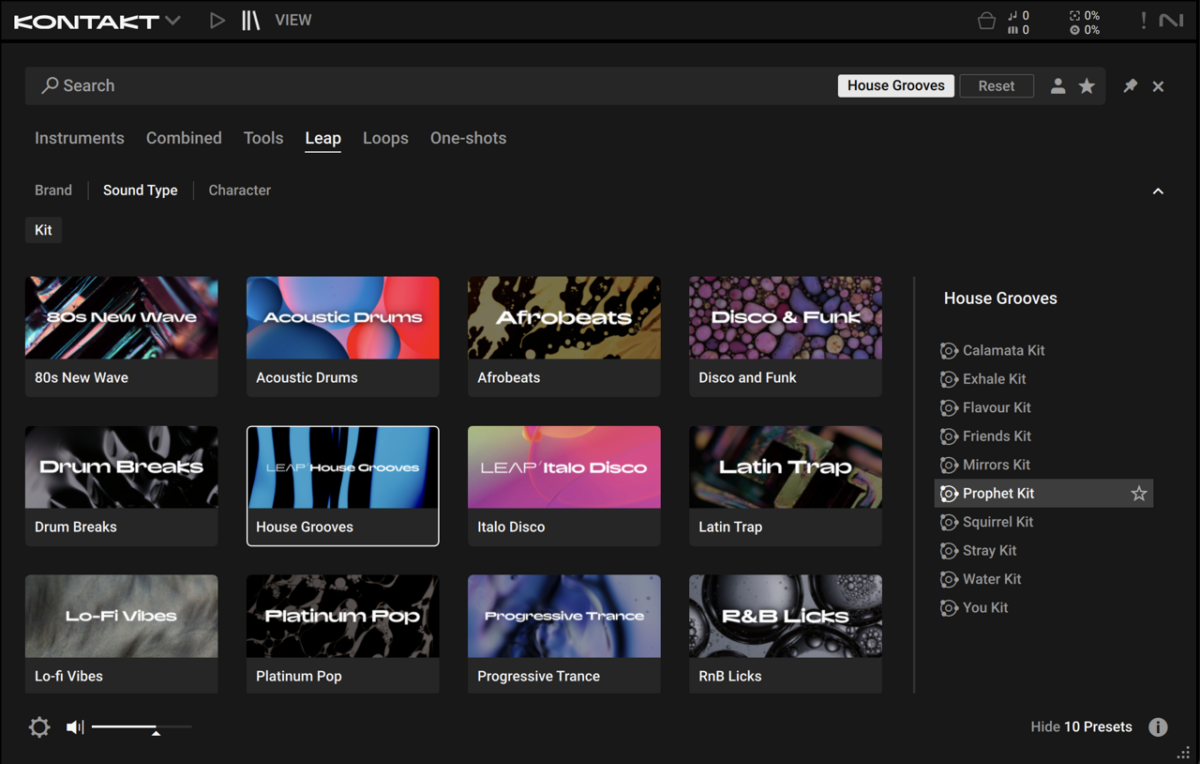Click the exclamation alert icon
The image size is (1200, 764).
pyautogui.click(x=1143, y=20)
